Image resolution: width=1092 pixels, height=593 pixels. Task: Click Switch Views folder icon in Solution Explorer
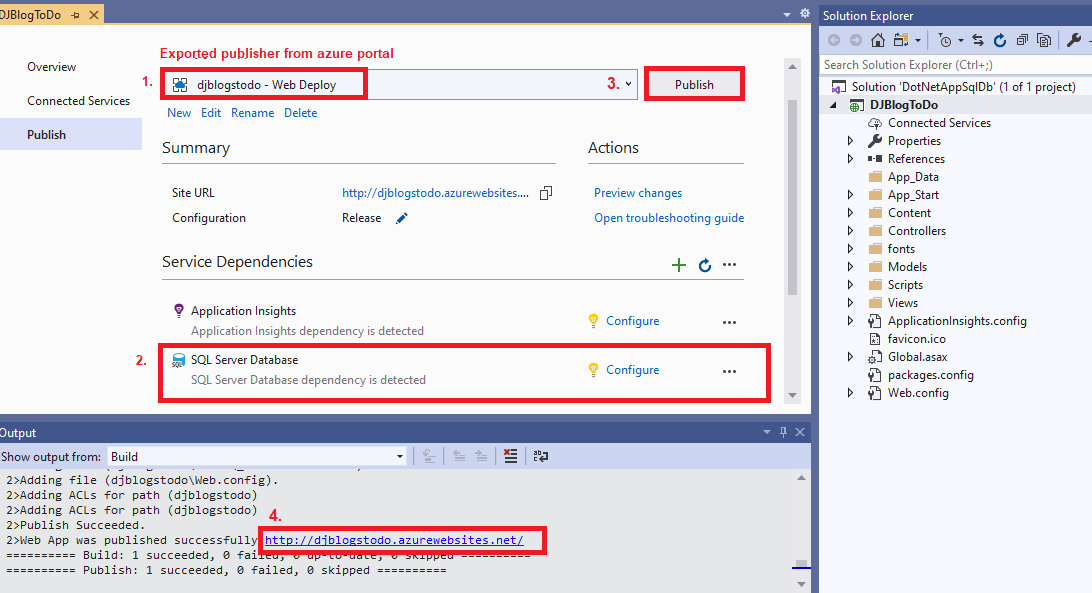[x=900, y=40]
